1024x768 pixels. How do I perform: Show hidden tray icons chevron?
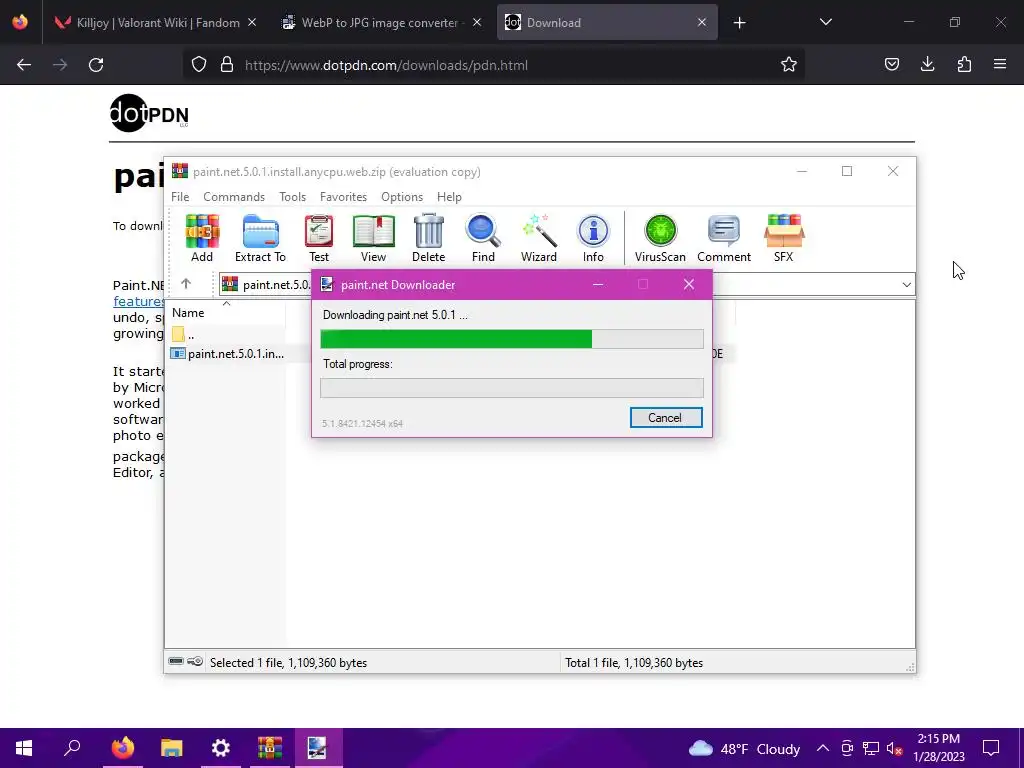click(x=823, y=748)
